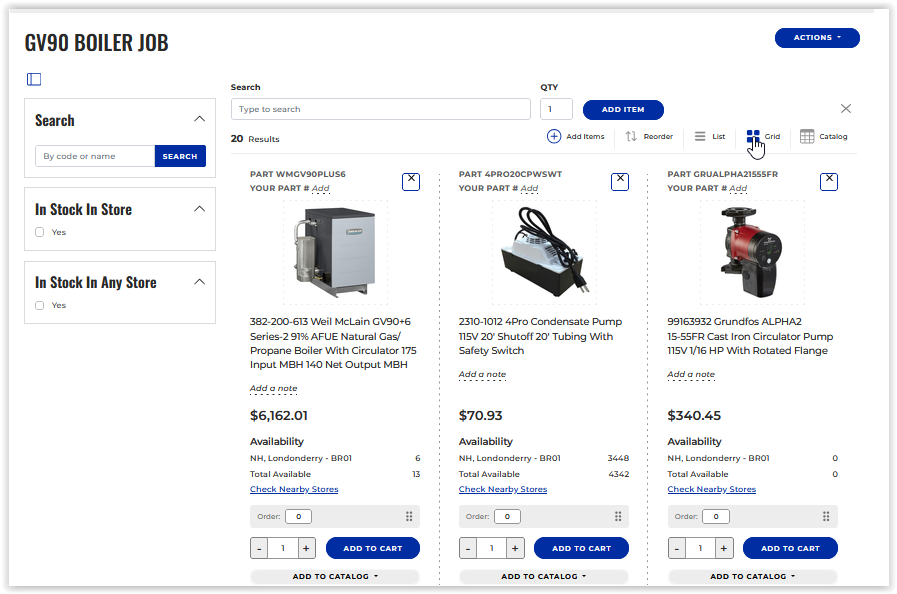The width and height of the screenshot is (897, 594).
Task: Remove part GRUALPHA21555FR from list
Action: 828,181
